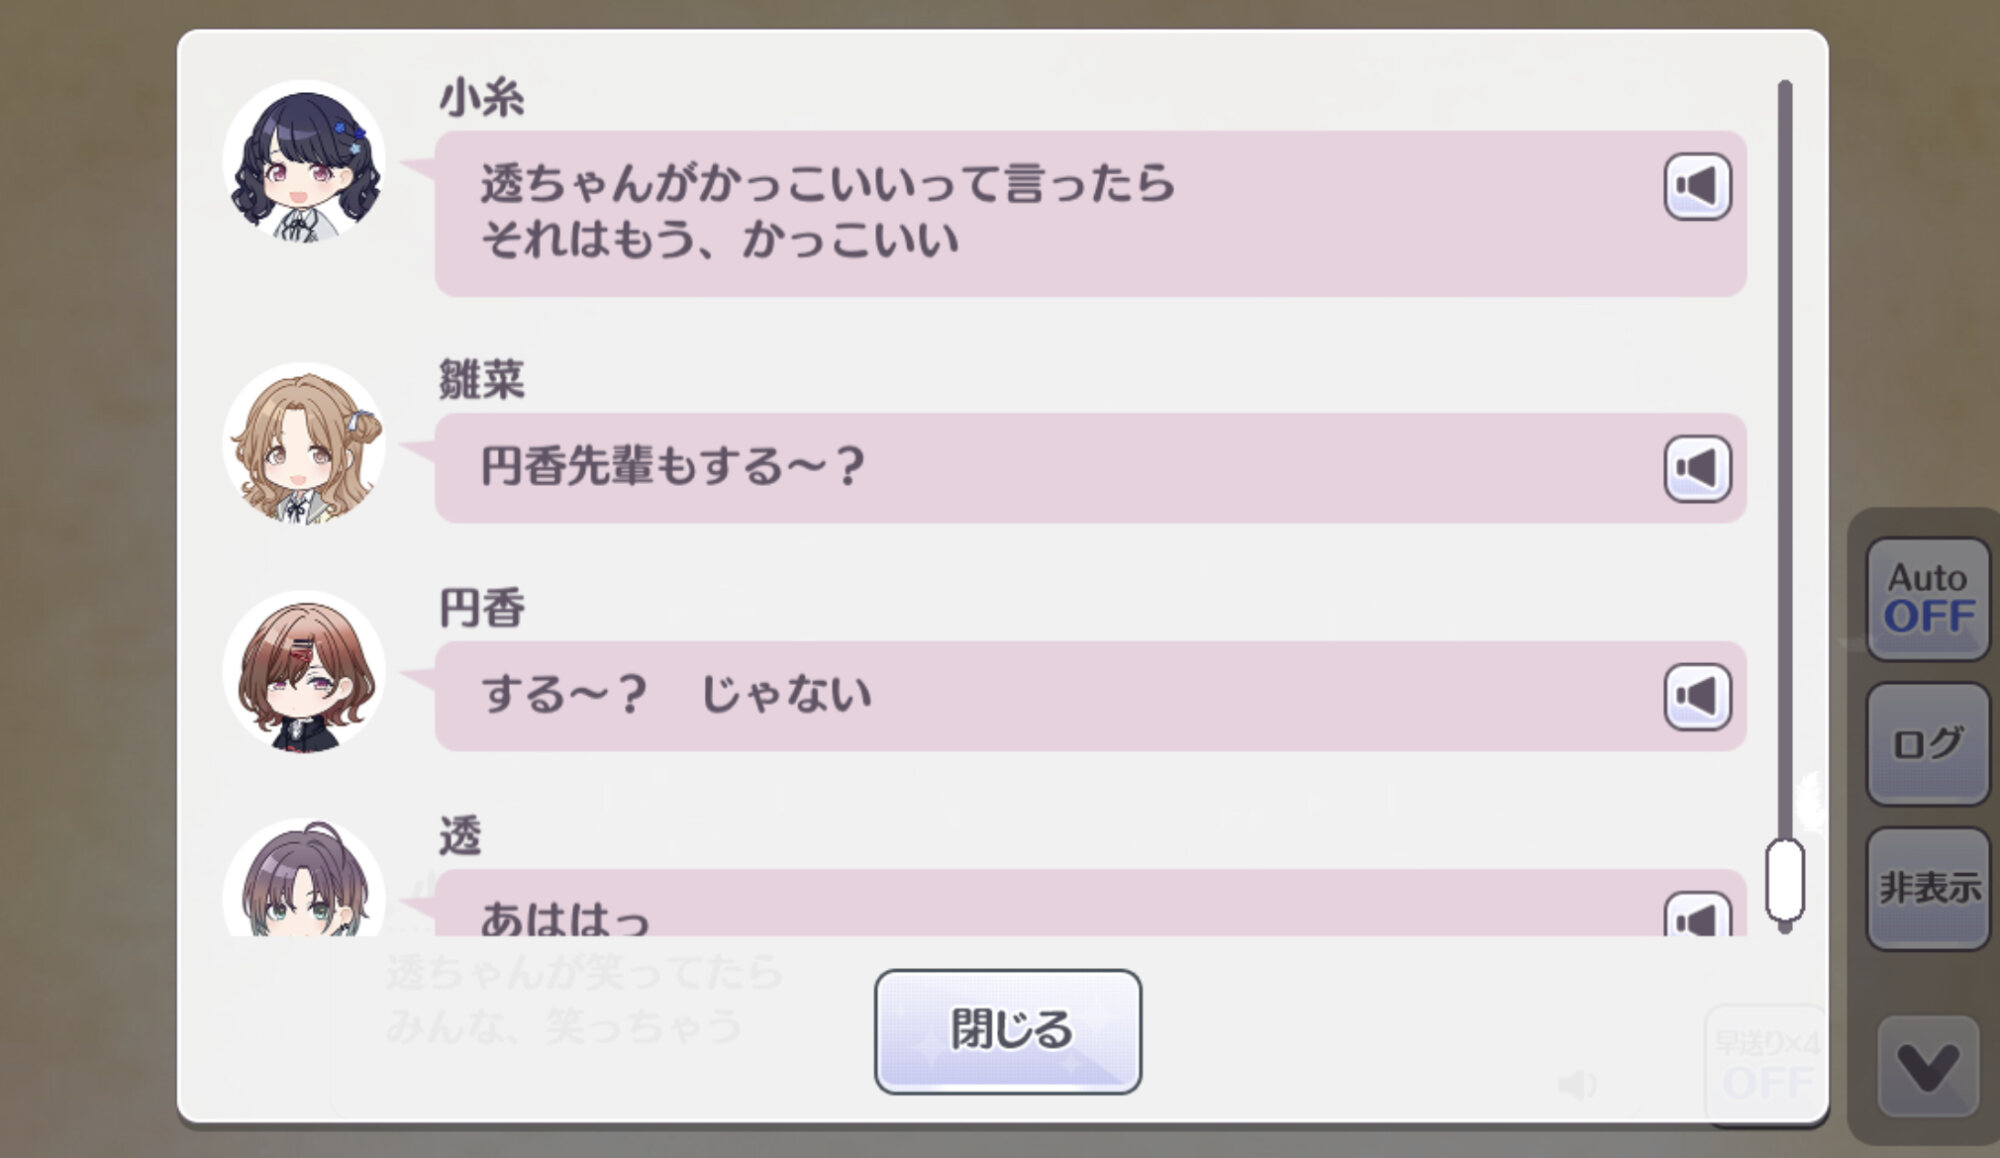Toggle the 早送り×4 fast-forward button
The image size is (2000, 1158).
click(x=1766, y=1064)
